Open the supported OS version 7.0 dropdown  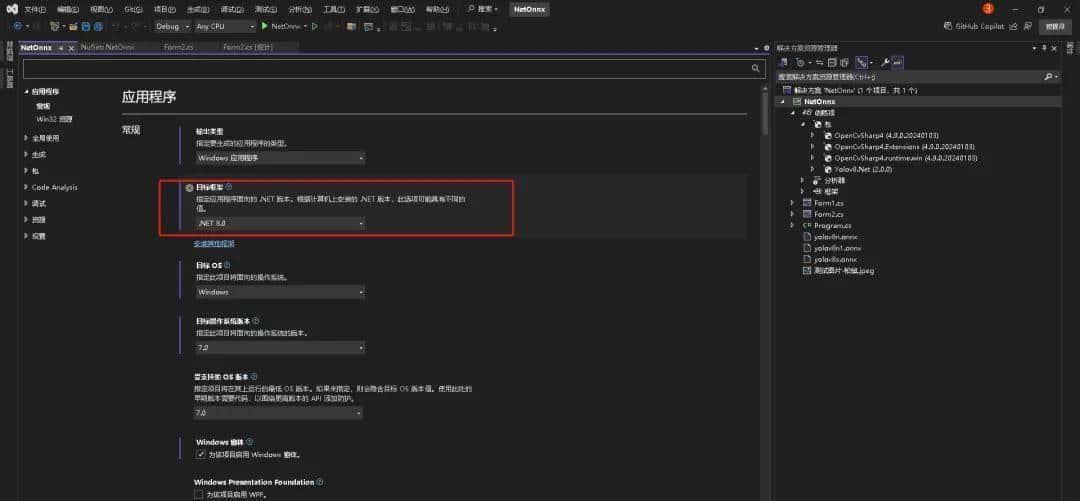[x=278, y=413]
